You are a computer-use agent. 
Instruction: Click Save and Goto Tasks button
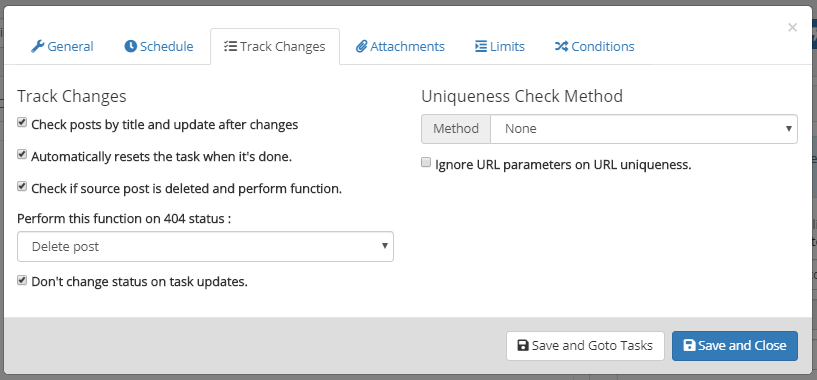coord(585,346)
